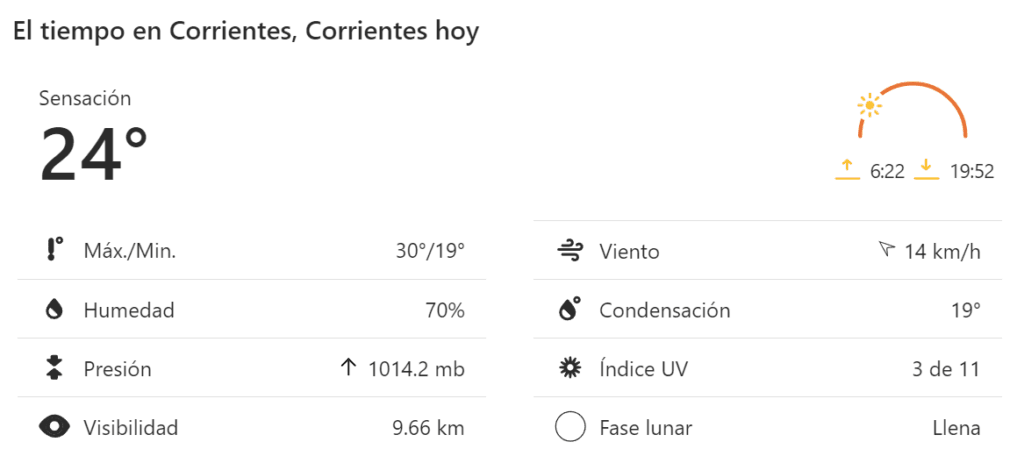Click the condensation dew point icon
This screenshot has width=1024, height=449.
click(x=570, y=310)
